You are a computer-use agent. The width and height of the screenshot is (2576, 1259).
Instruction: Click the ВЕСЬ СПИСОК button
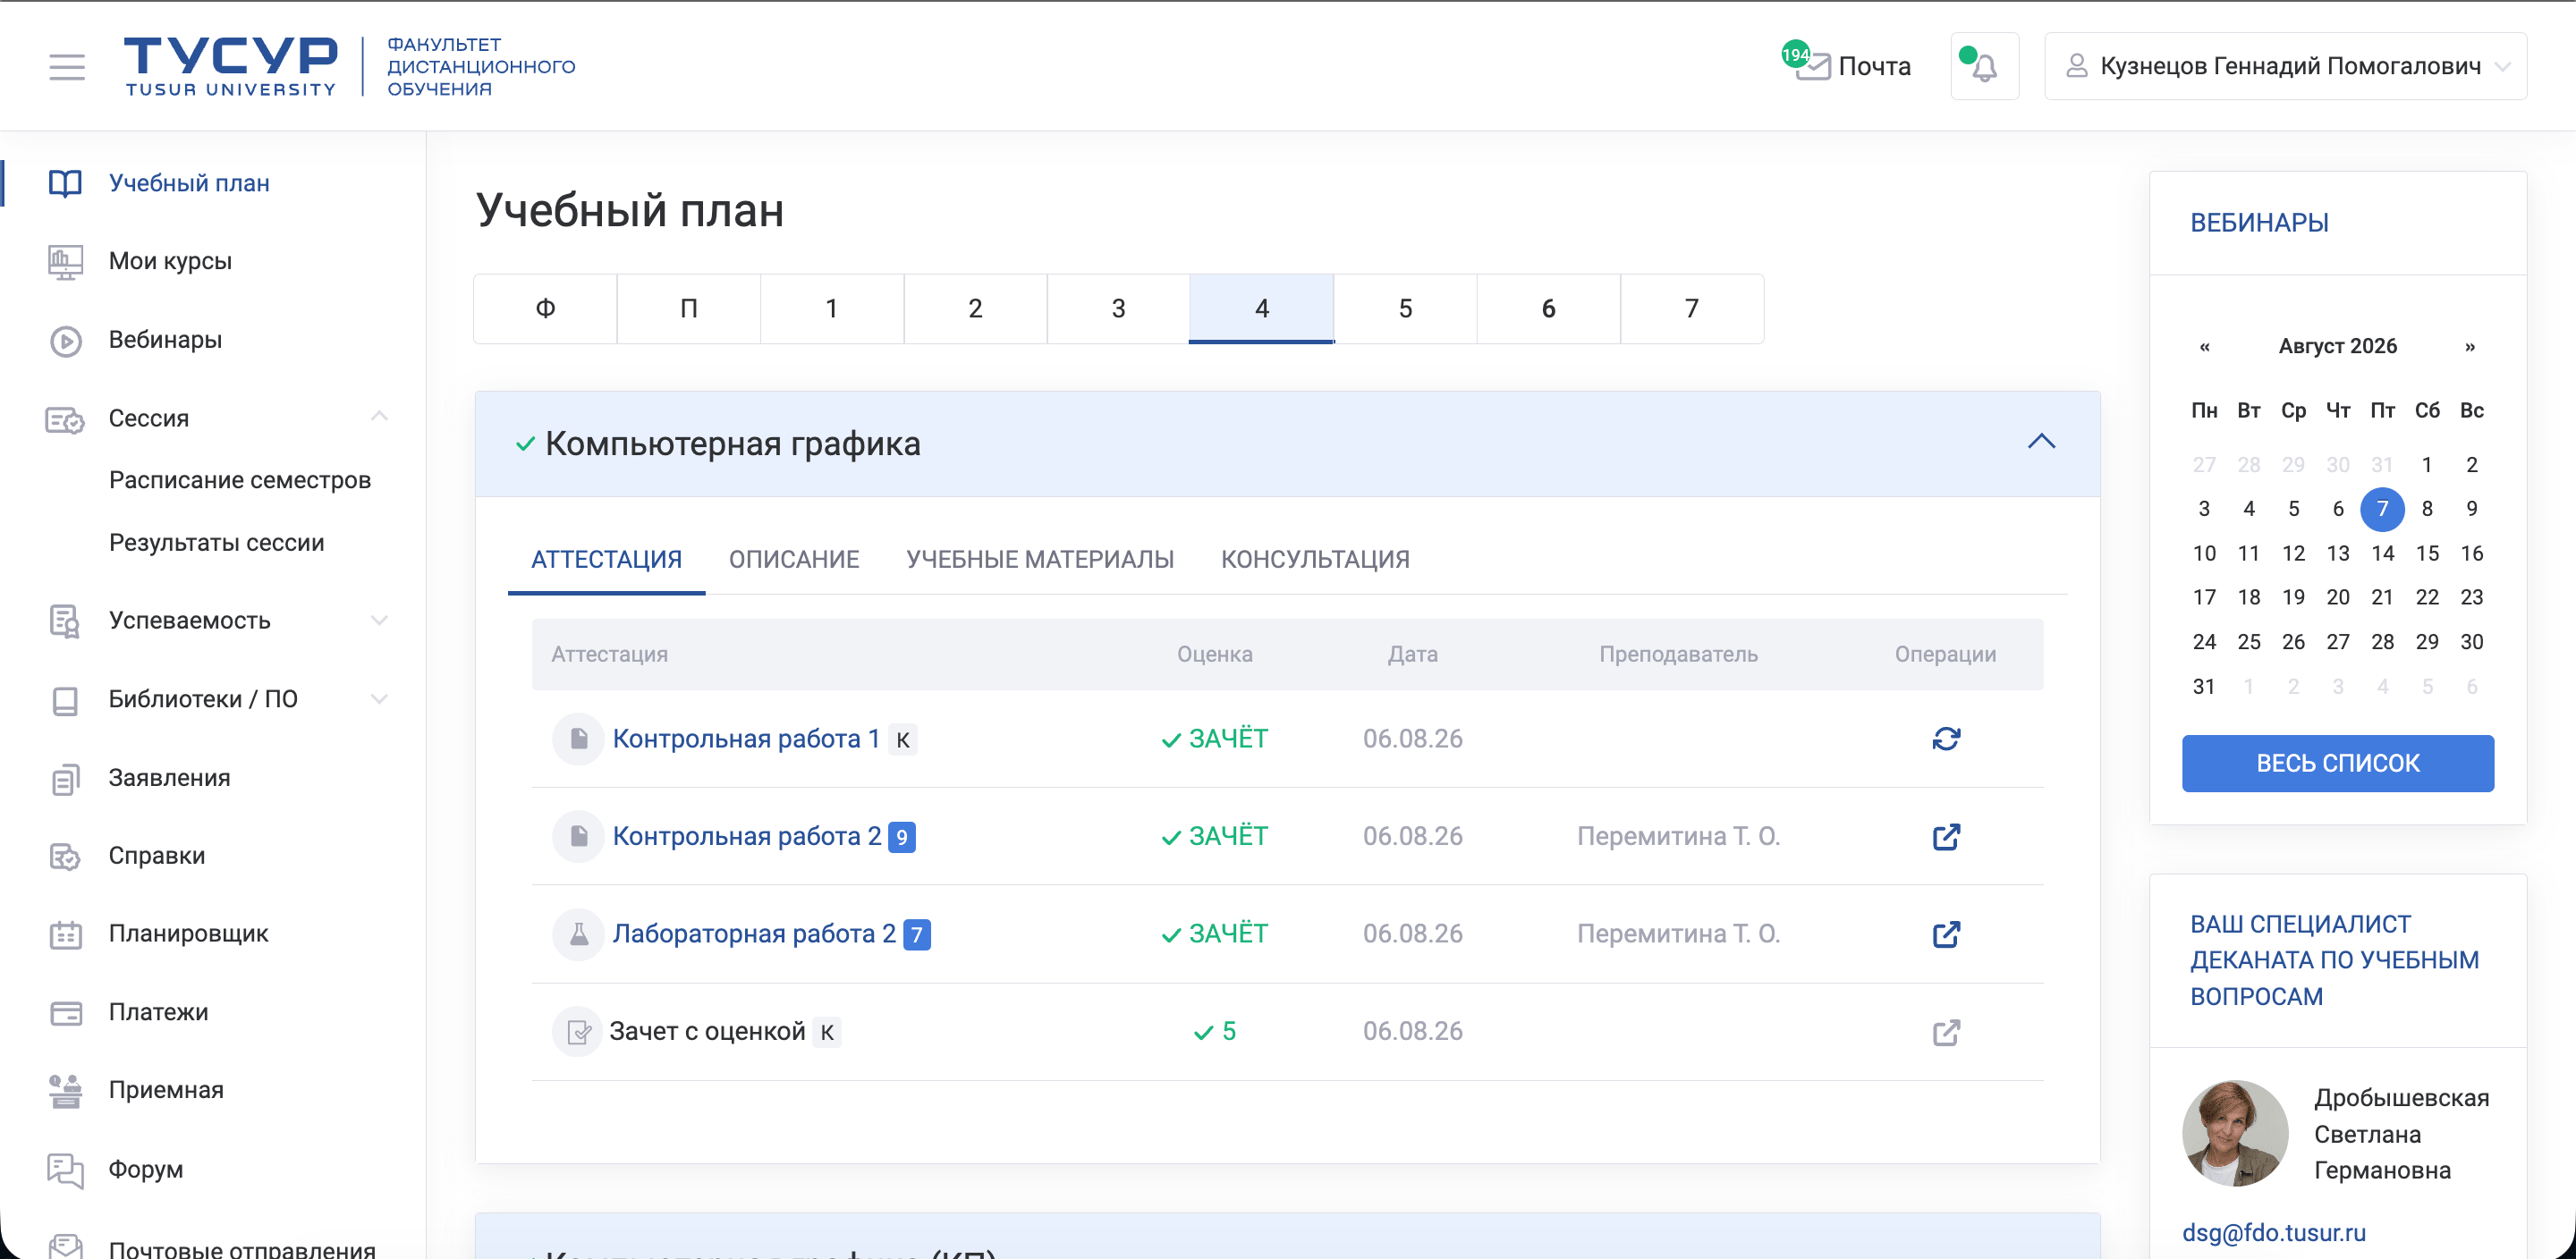pyautogui.click(x=2337, y=763)
